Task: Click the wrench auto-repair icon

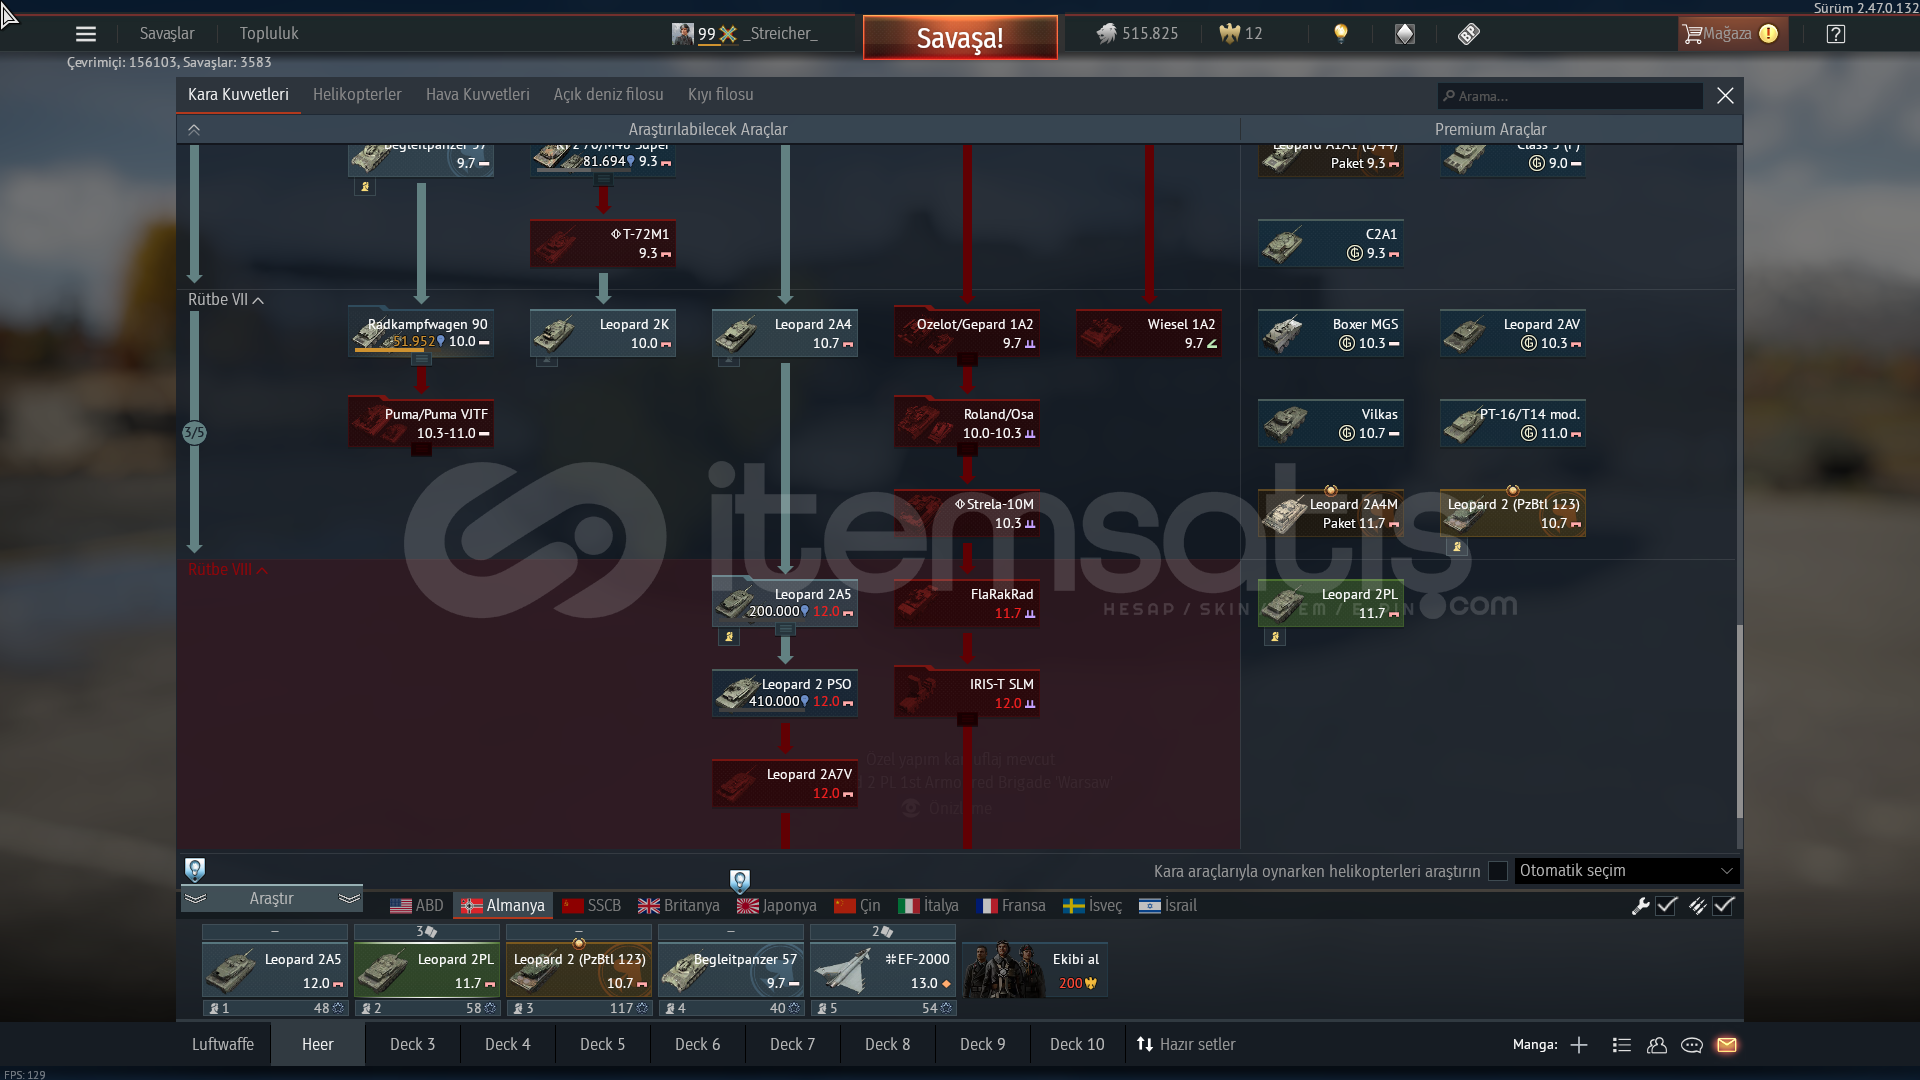Action: coord(1640,906)
